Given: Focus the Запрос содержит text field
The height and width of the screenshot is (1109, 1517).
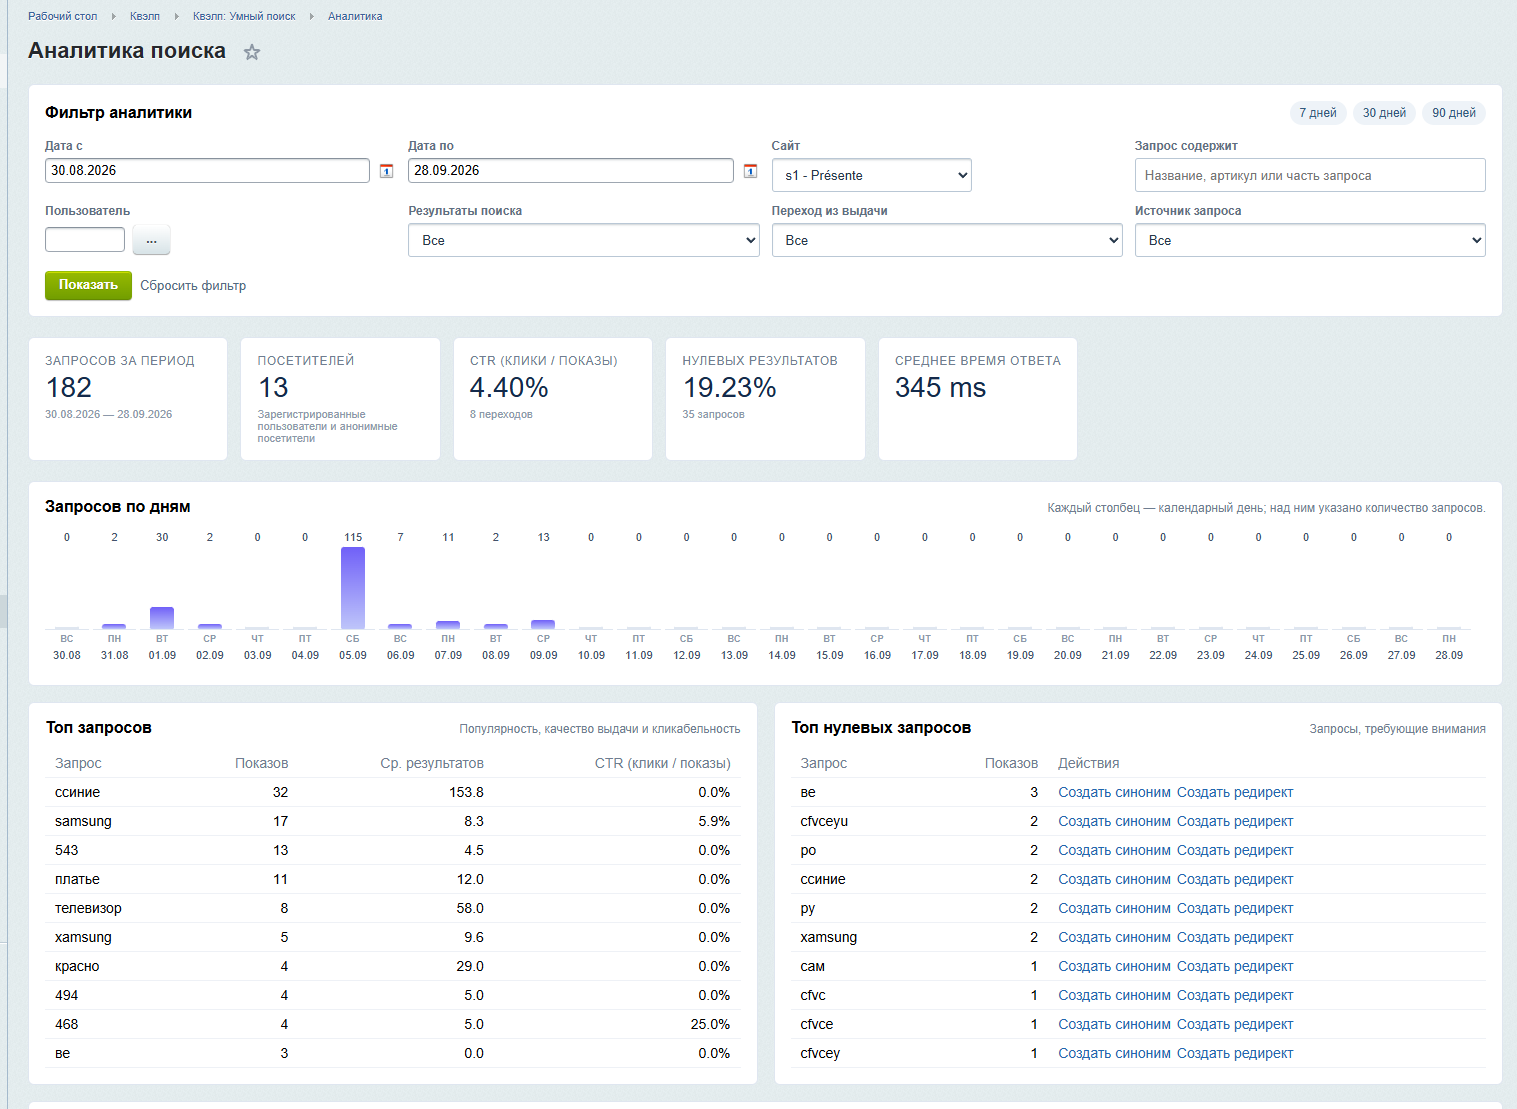Looking at the screenshot, I should click(1310, 175).
